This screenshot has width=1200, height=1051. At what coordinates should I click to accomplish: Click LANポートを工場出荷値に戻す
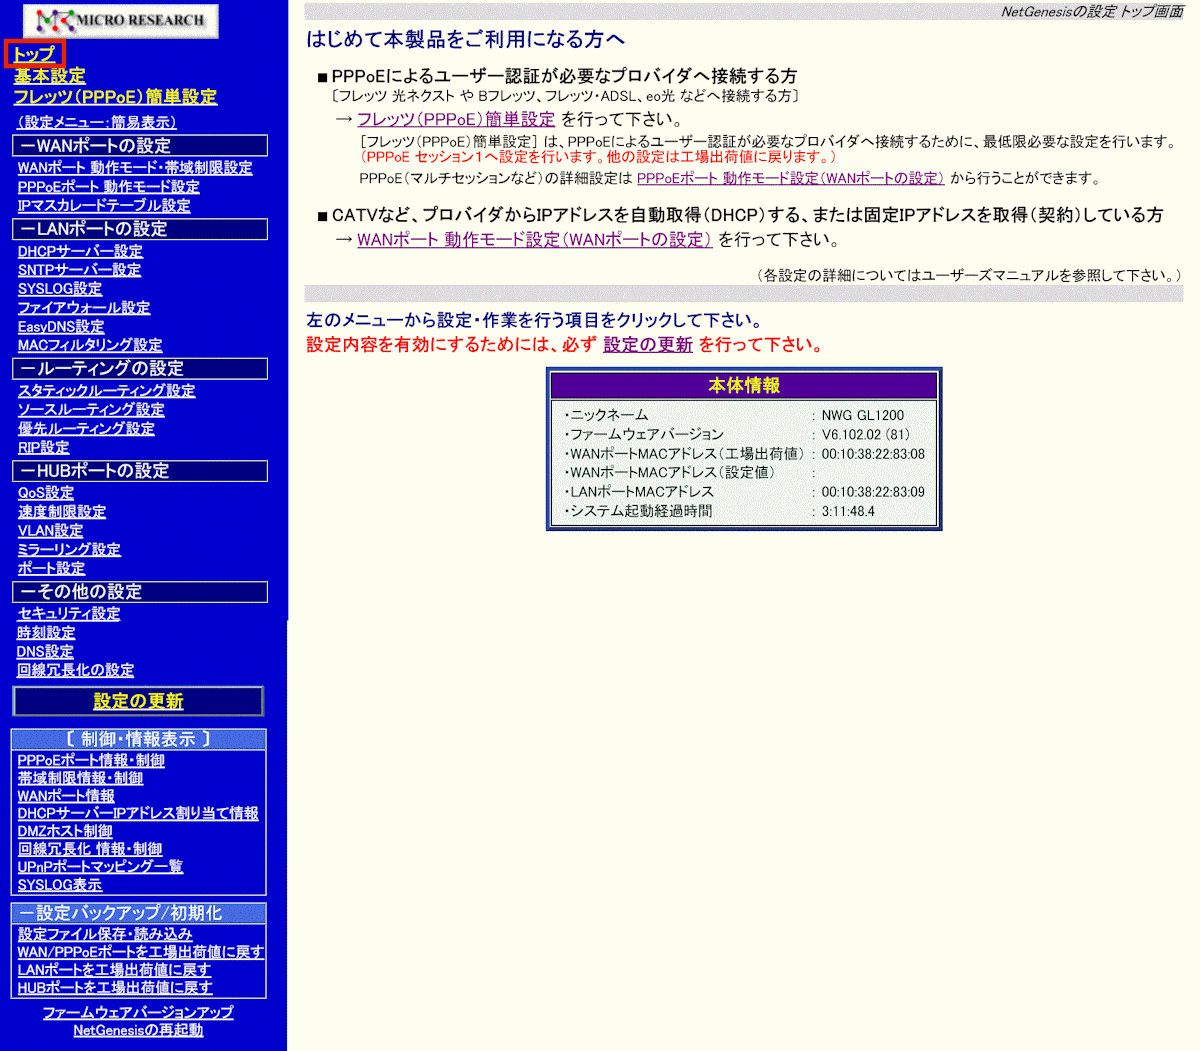coord(114,970)
